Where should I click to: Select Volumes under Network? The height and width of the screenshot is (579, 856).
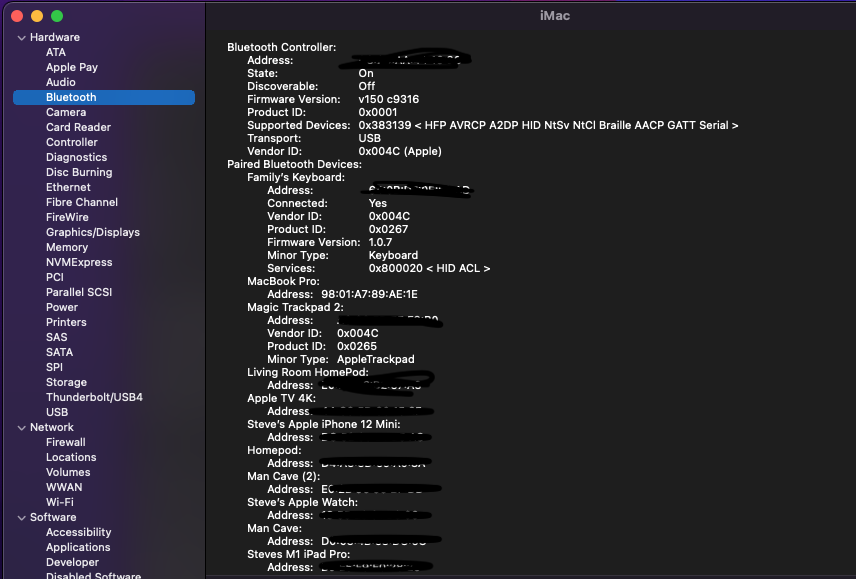click(x=68, y=473)
